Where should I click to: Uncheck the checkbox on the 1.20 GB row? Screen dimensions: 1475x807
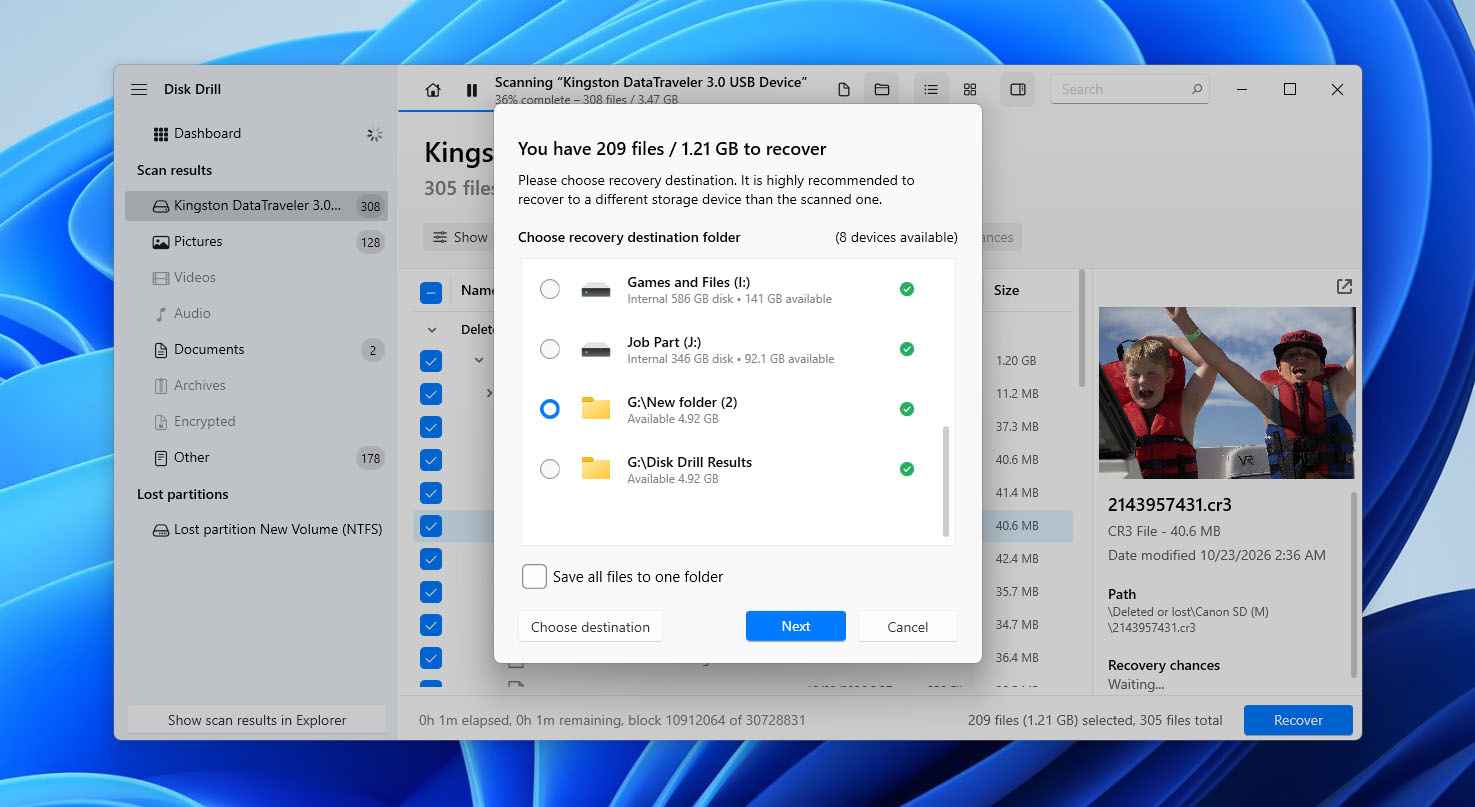pyautogui.click(x=431, y=361)
